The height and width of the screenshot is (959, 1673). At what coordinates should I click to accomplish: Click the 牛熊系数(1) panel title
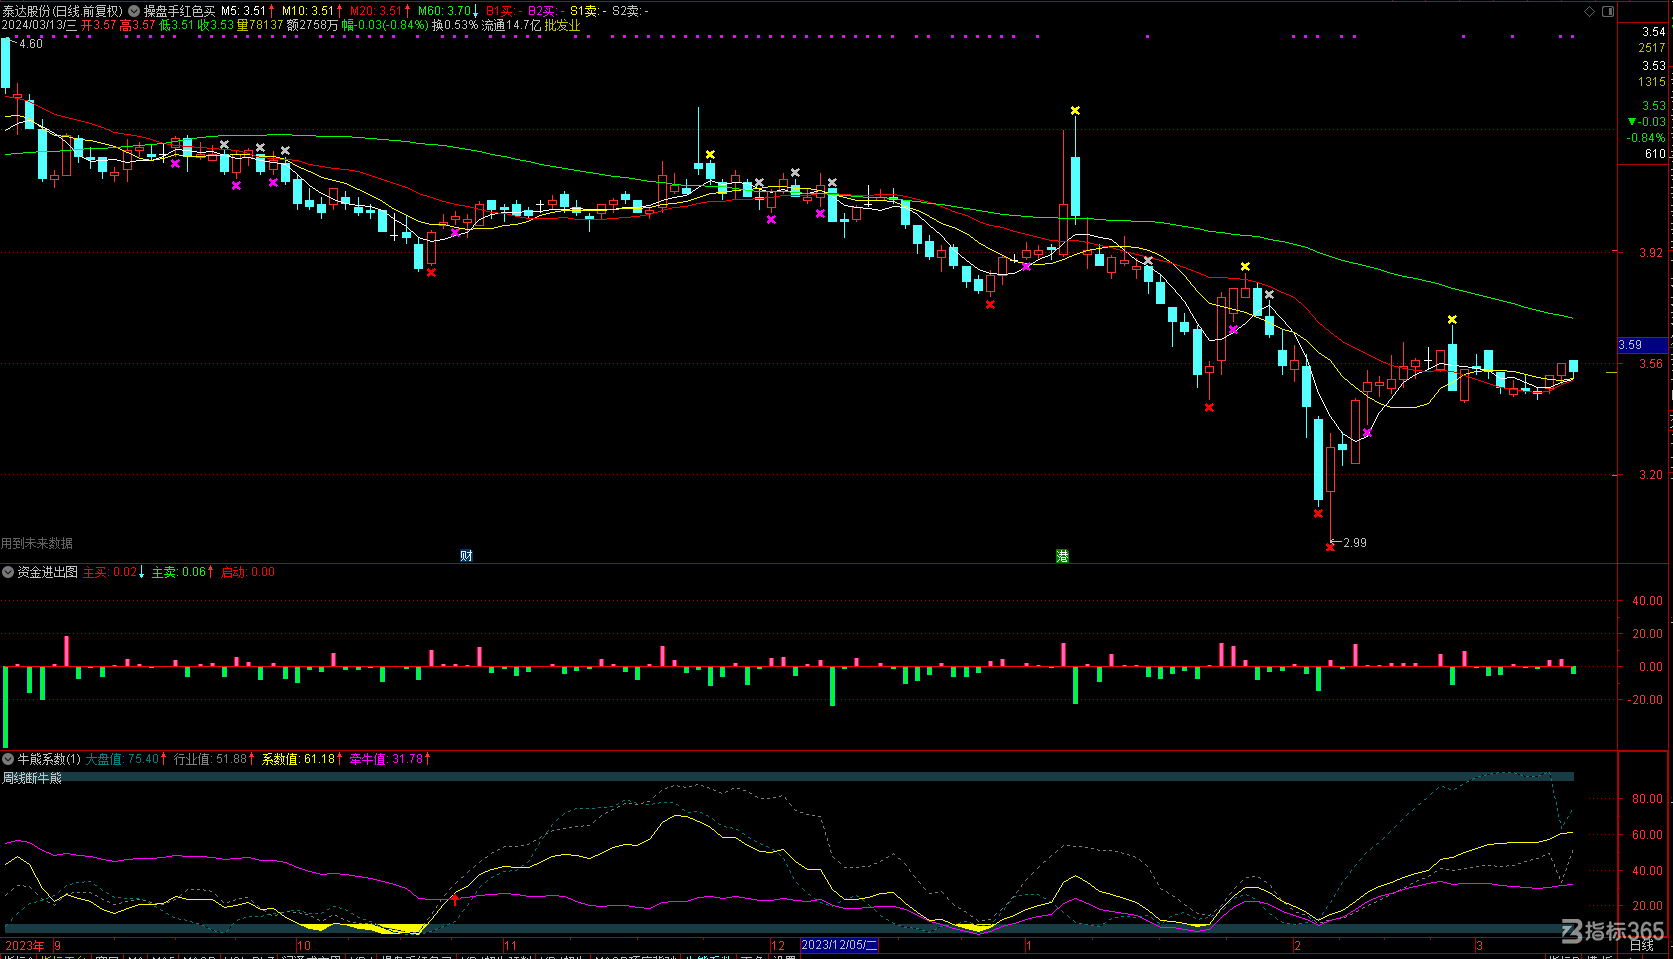click(49, 759)
